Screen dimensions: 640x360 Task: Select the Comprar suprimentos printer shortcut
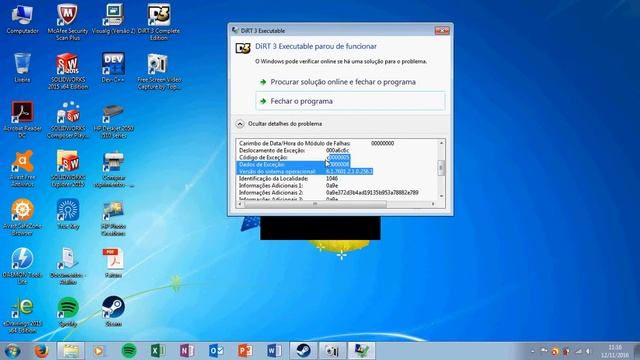113,169
